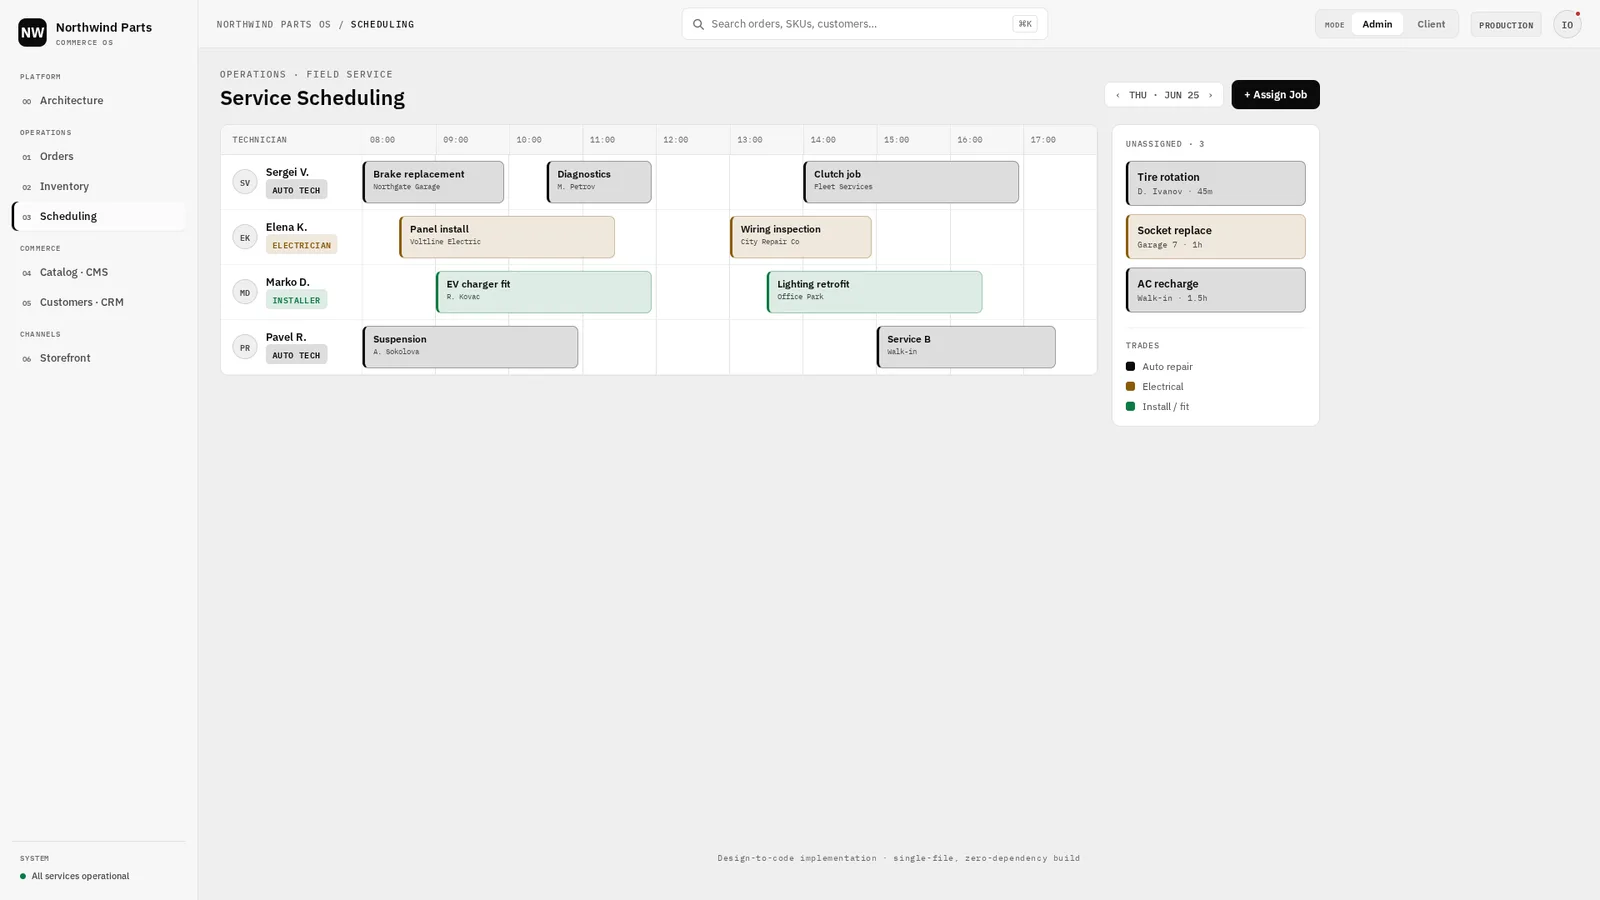Open the Diagnostics job block
Image resolution: width=1600 pixels, height=900 pixels.
pos(599,182)
